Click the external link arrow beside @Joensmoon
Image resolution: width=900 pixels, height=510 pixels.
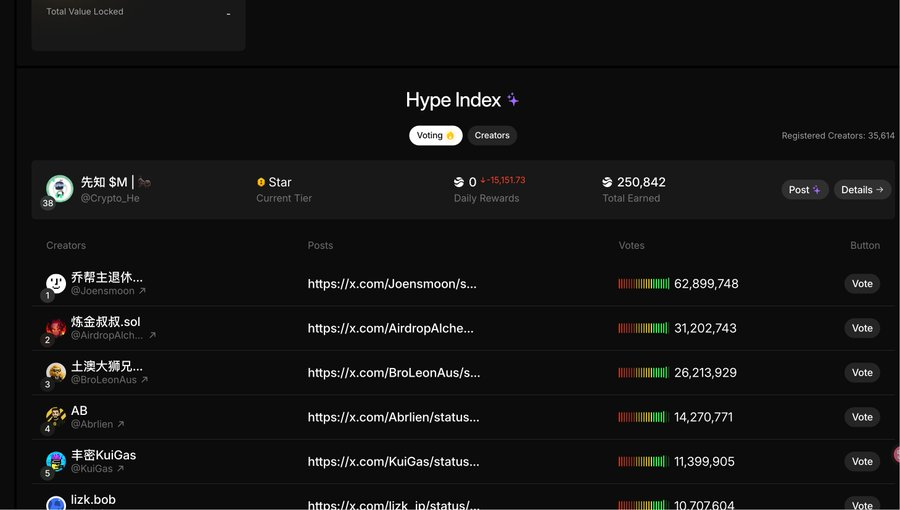(x=142, y=291)
